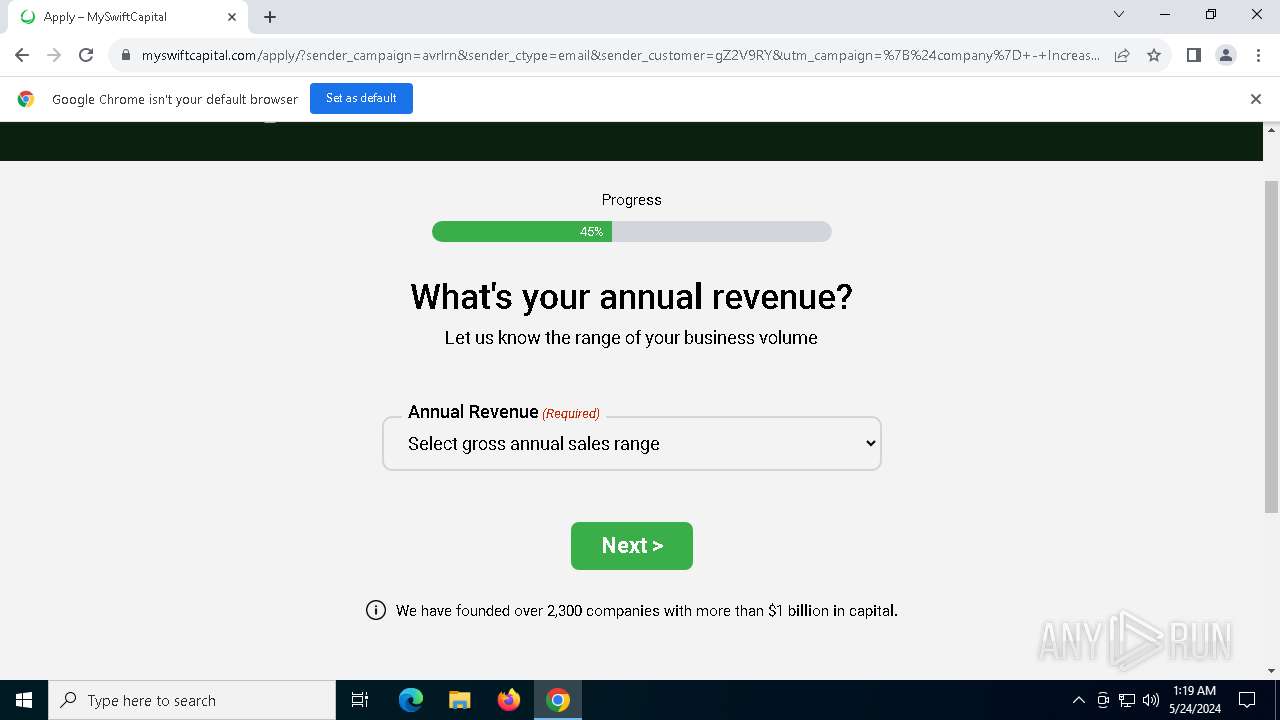Click the 45% progress bar
This screenshot has width=1280, height=720.
632,232
